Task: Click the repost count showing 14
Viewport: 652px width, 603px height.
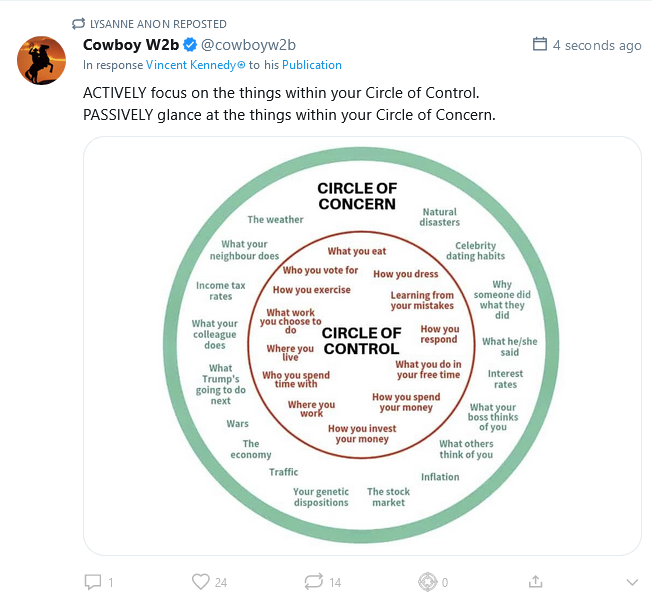Action: coord(335,582)
